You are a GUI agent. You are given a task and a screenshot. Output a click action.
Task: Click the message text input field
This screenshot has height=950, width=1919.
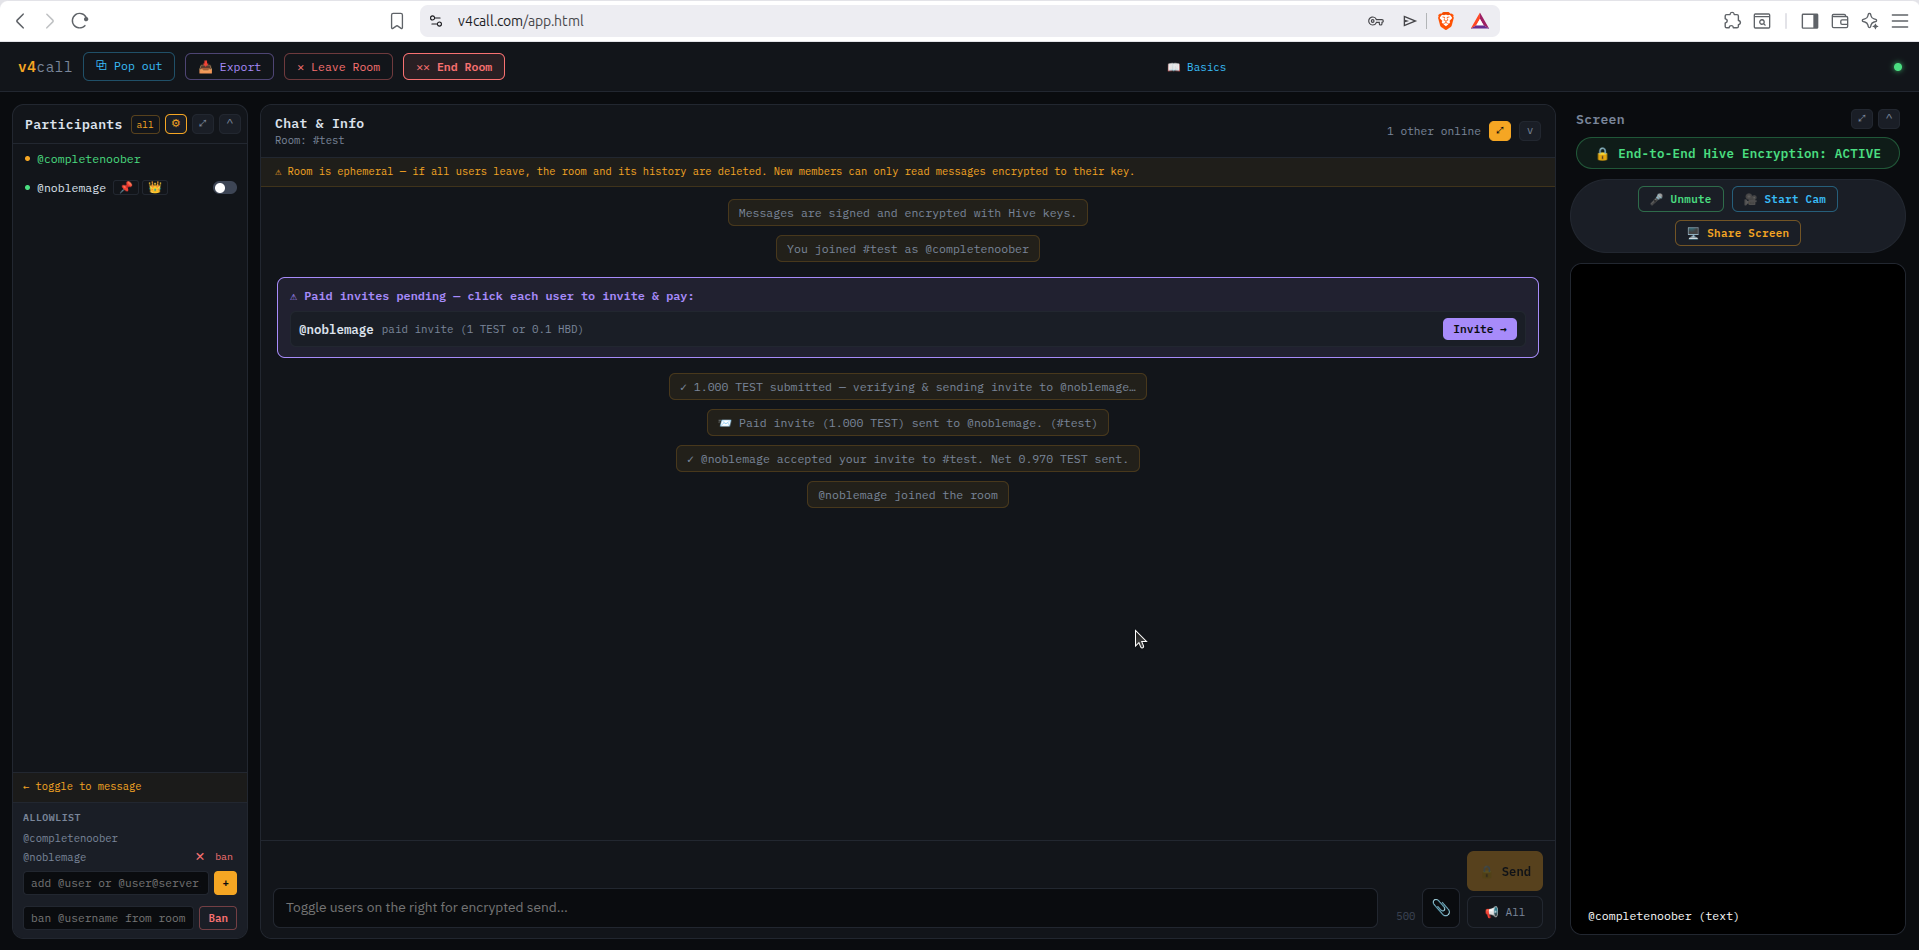click(x=825, y=907)
